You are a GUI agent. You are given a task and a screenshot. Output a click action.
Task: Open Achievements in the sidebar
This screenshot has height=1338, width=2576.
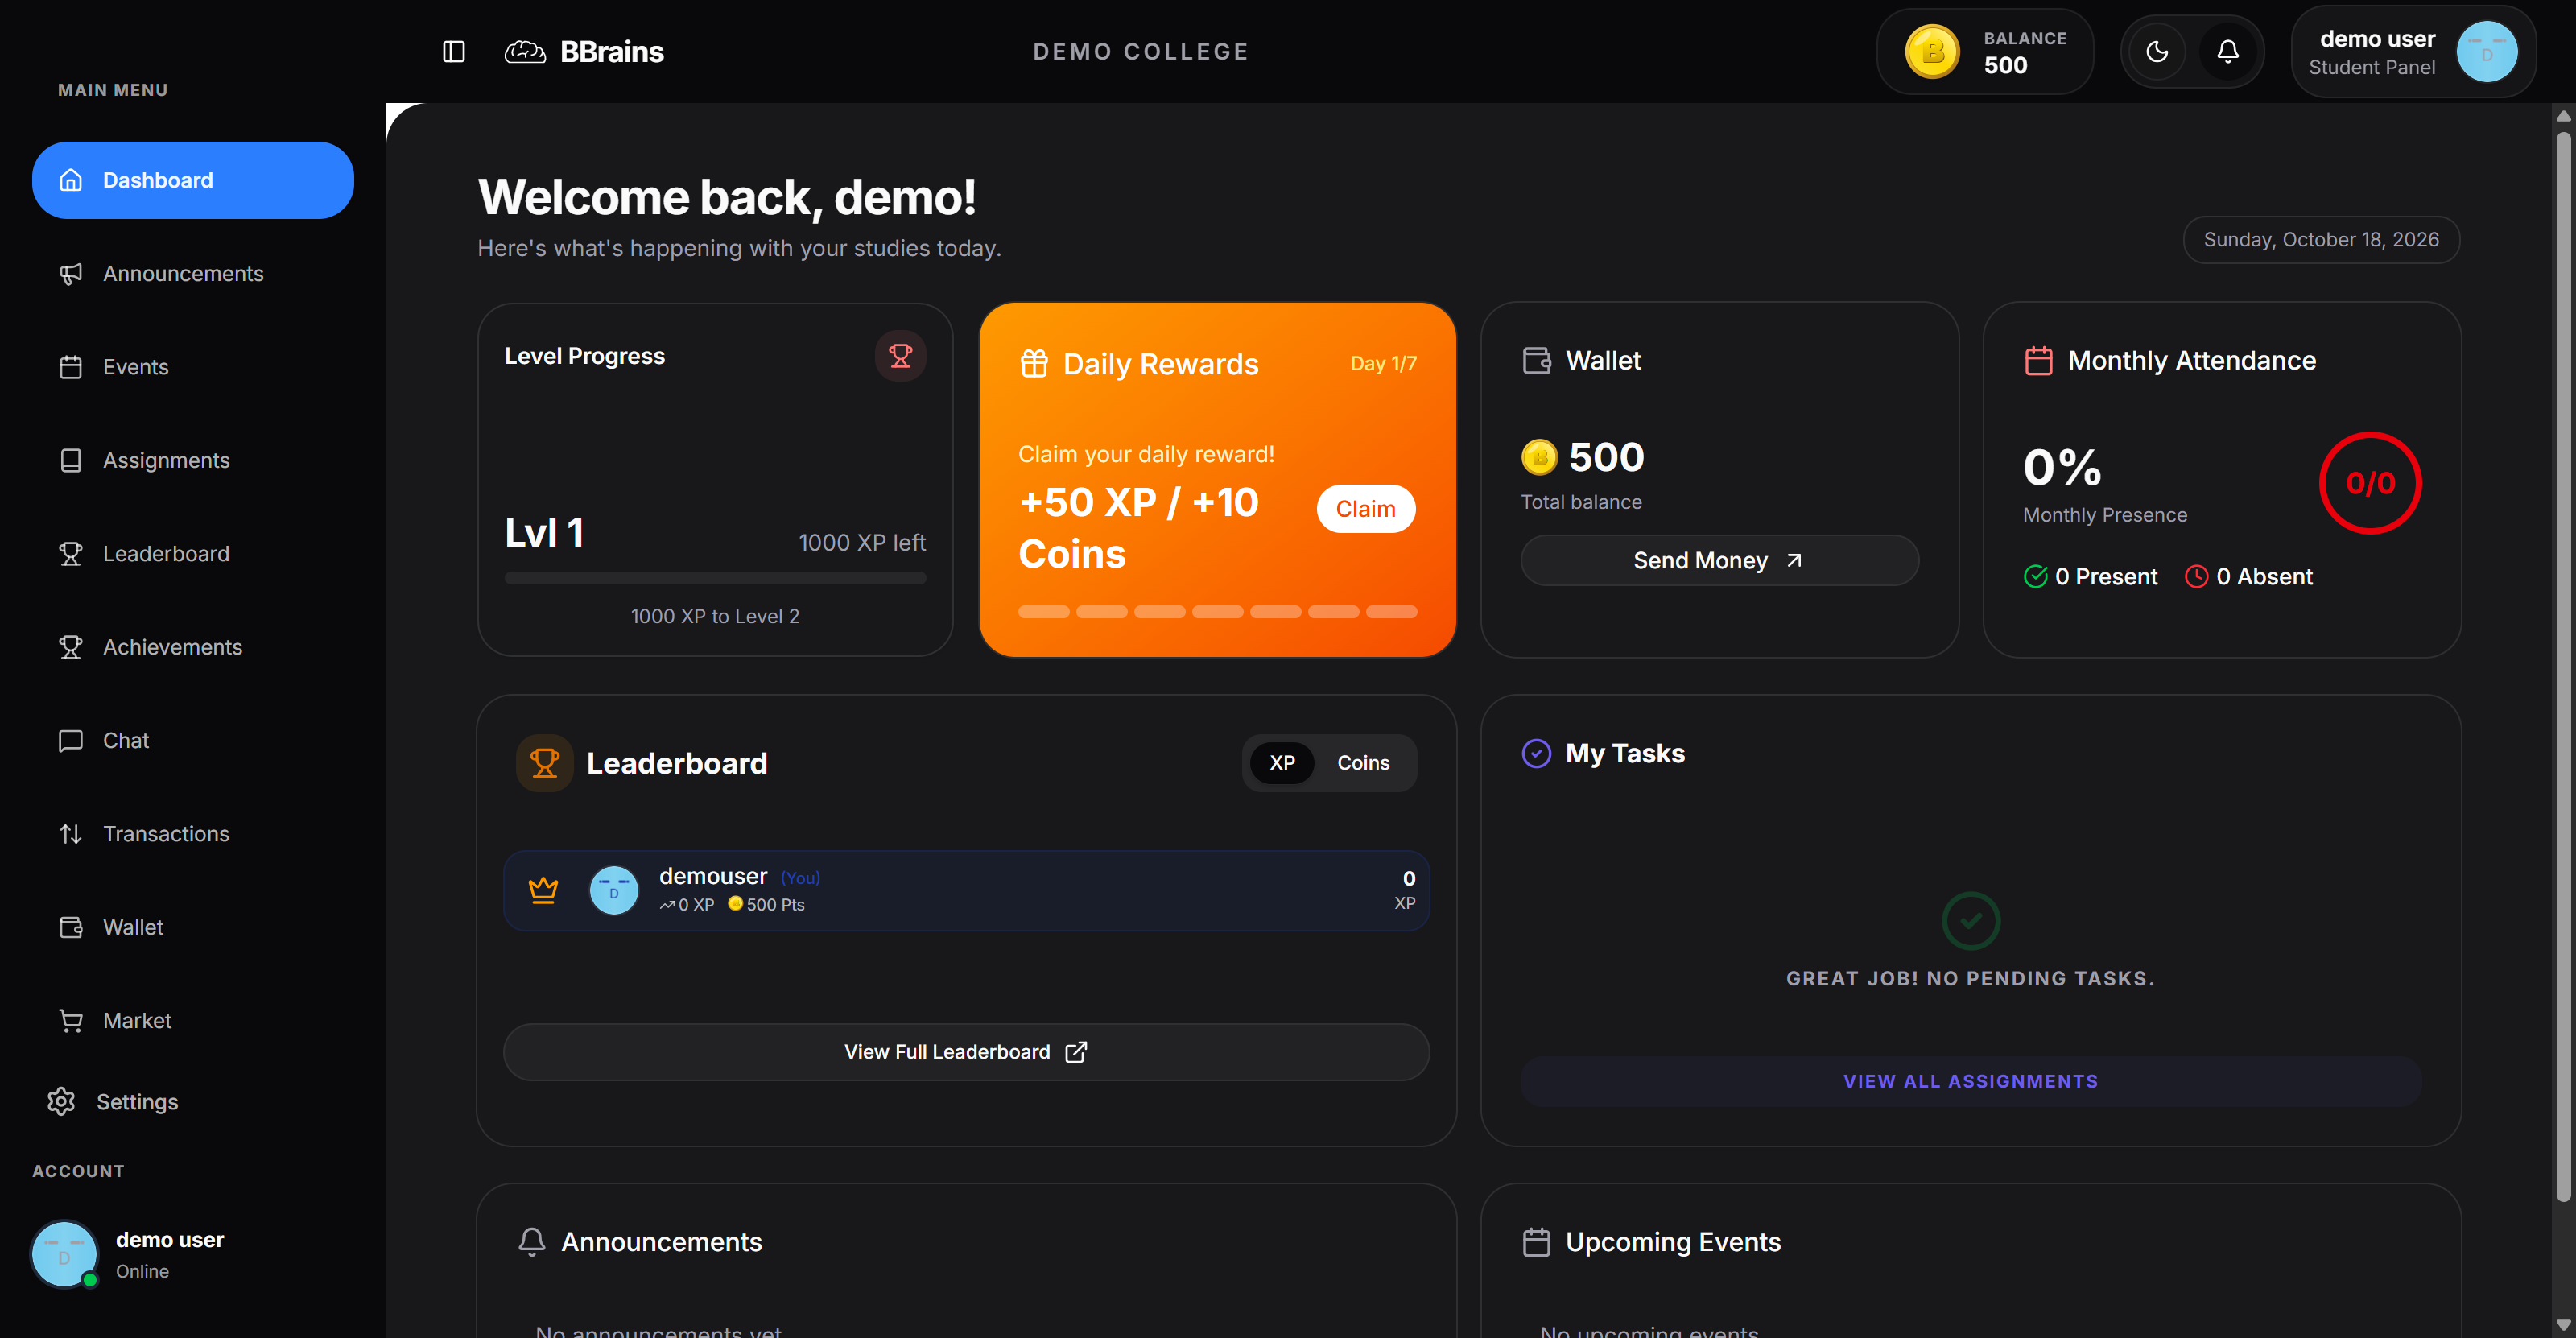pyautogui.click(x=193, y=647)
